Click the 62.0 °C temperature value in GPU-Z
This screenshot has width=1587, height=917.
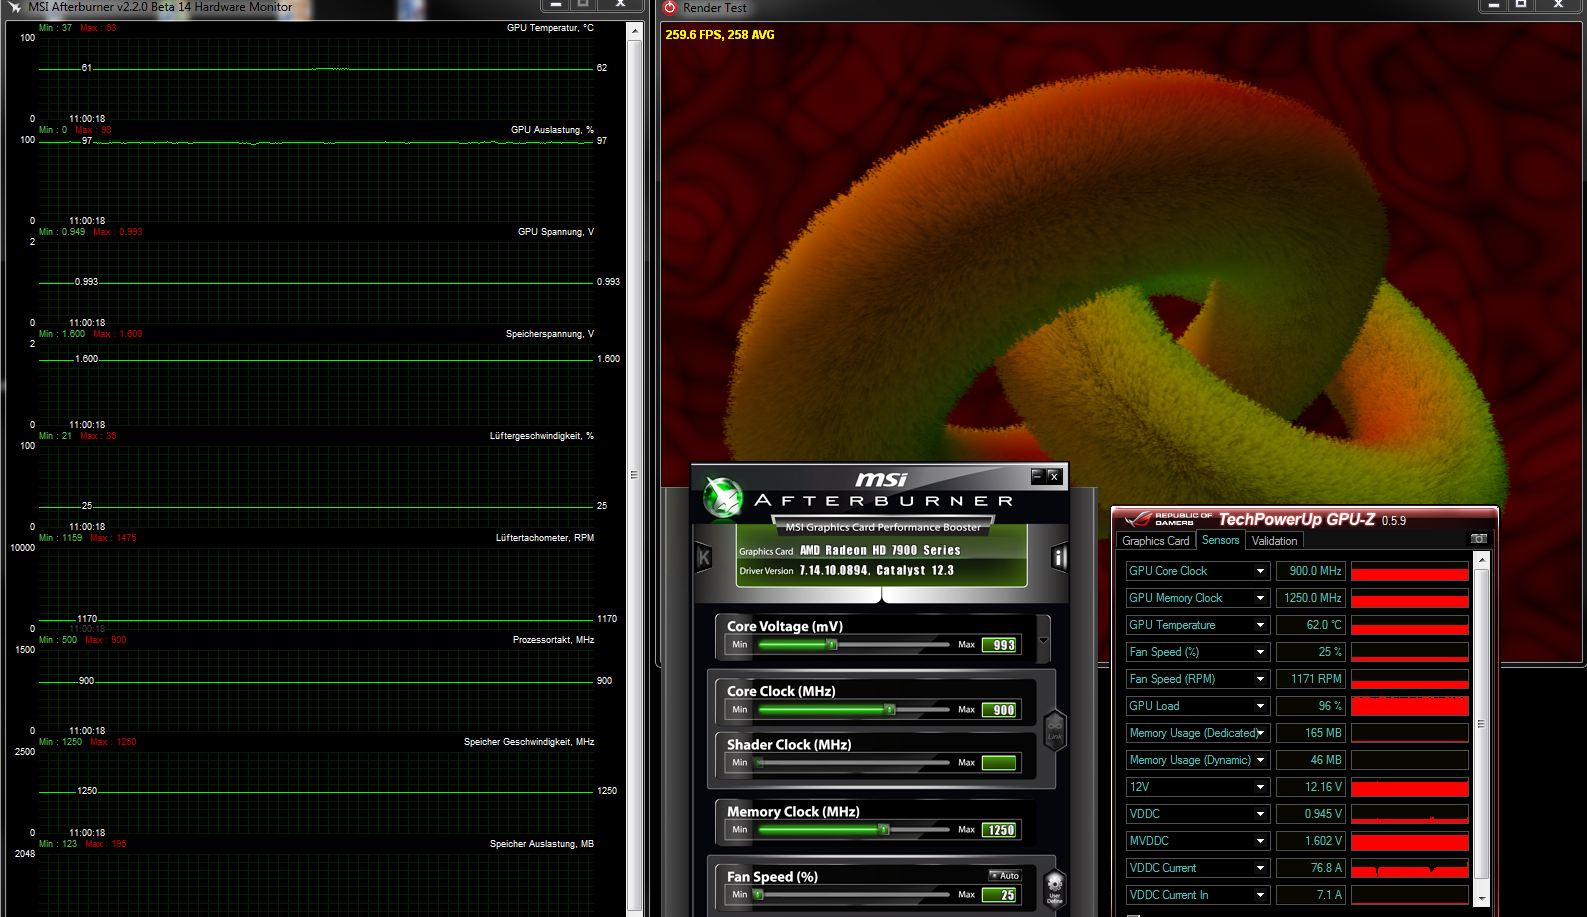point(1311,625)
